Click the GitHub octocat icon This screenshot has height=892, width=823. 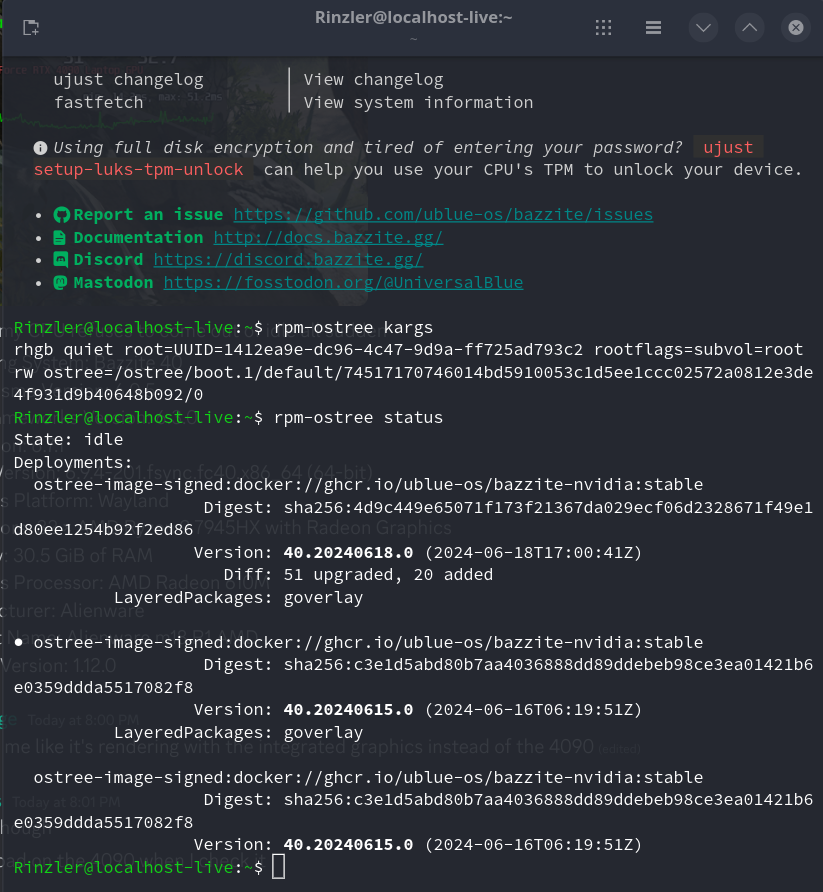(61, 214)
